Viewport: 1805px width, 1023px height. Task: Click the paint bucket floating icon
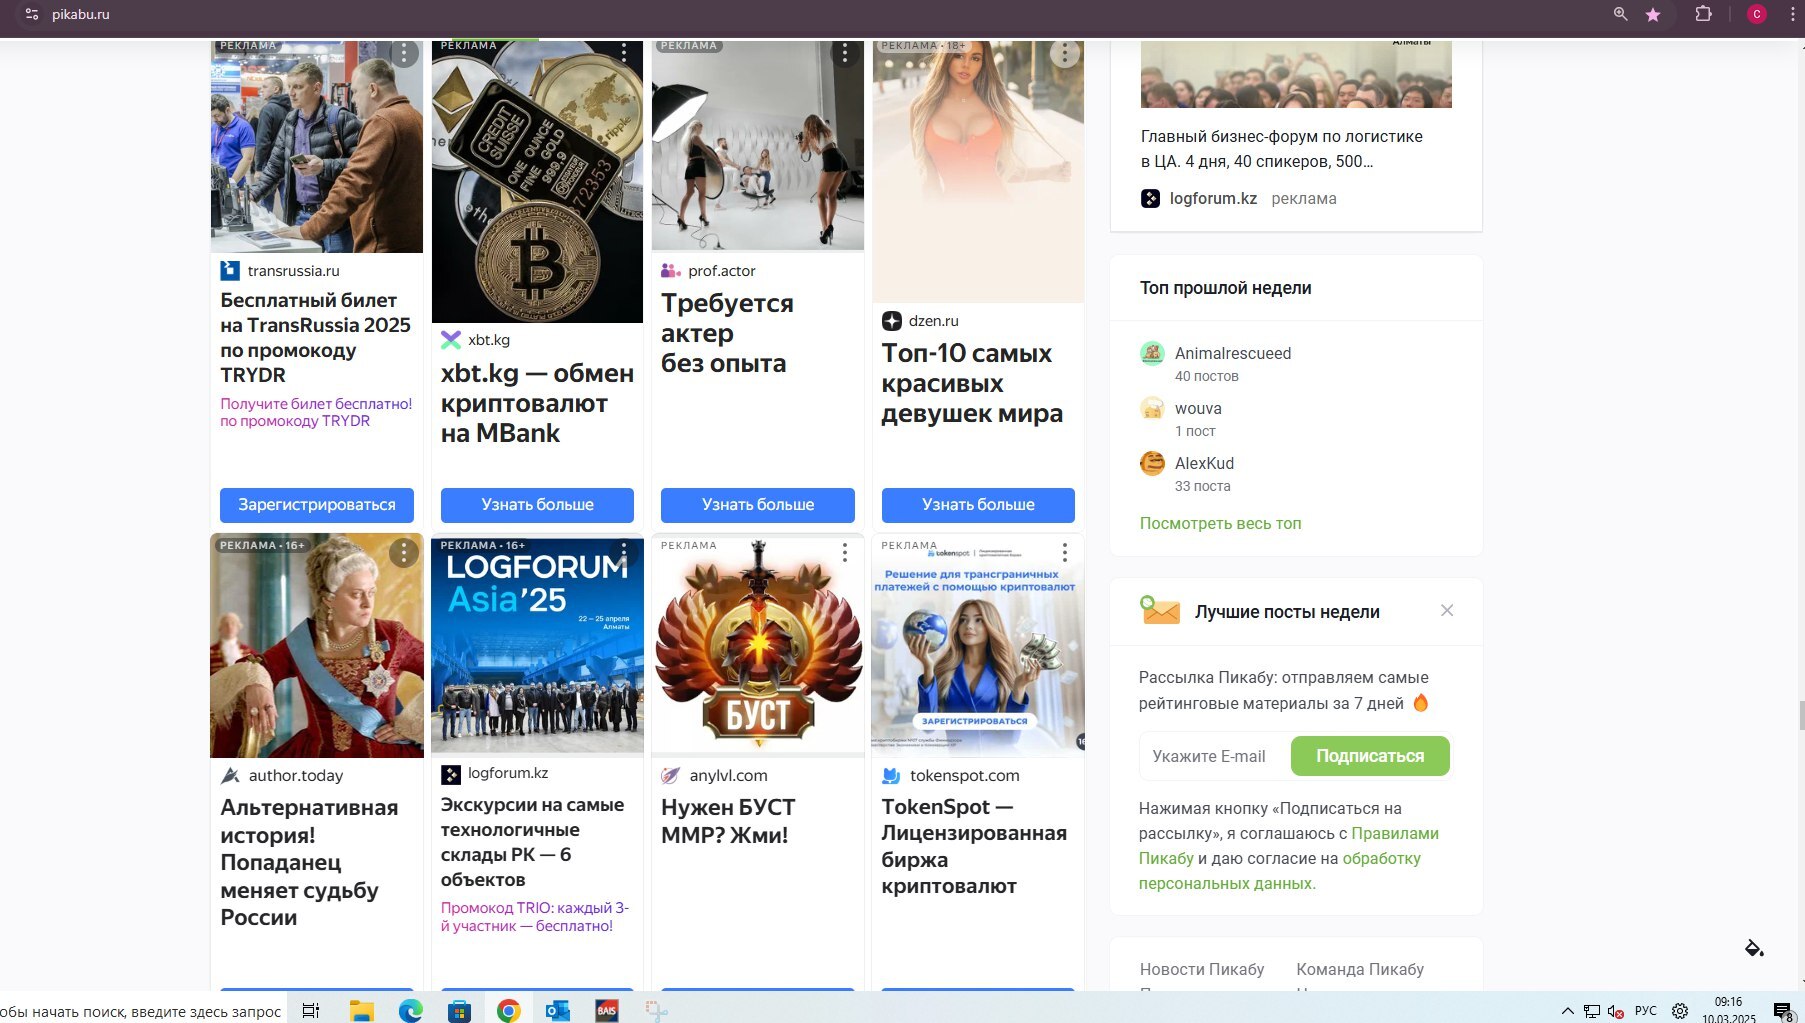tap(1754, 948)
